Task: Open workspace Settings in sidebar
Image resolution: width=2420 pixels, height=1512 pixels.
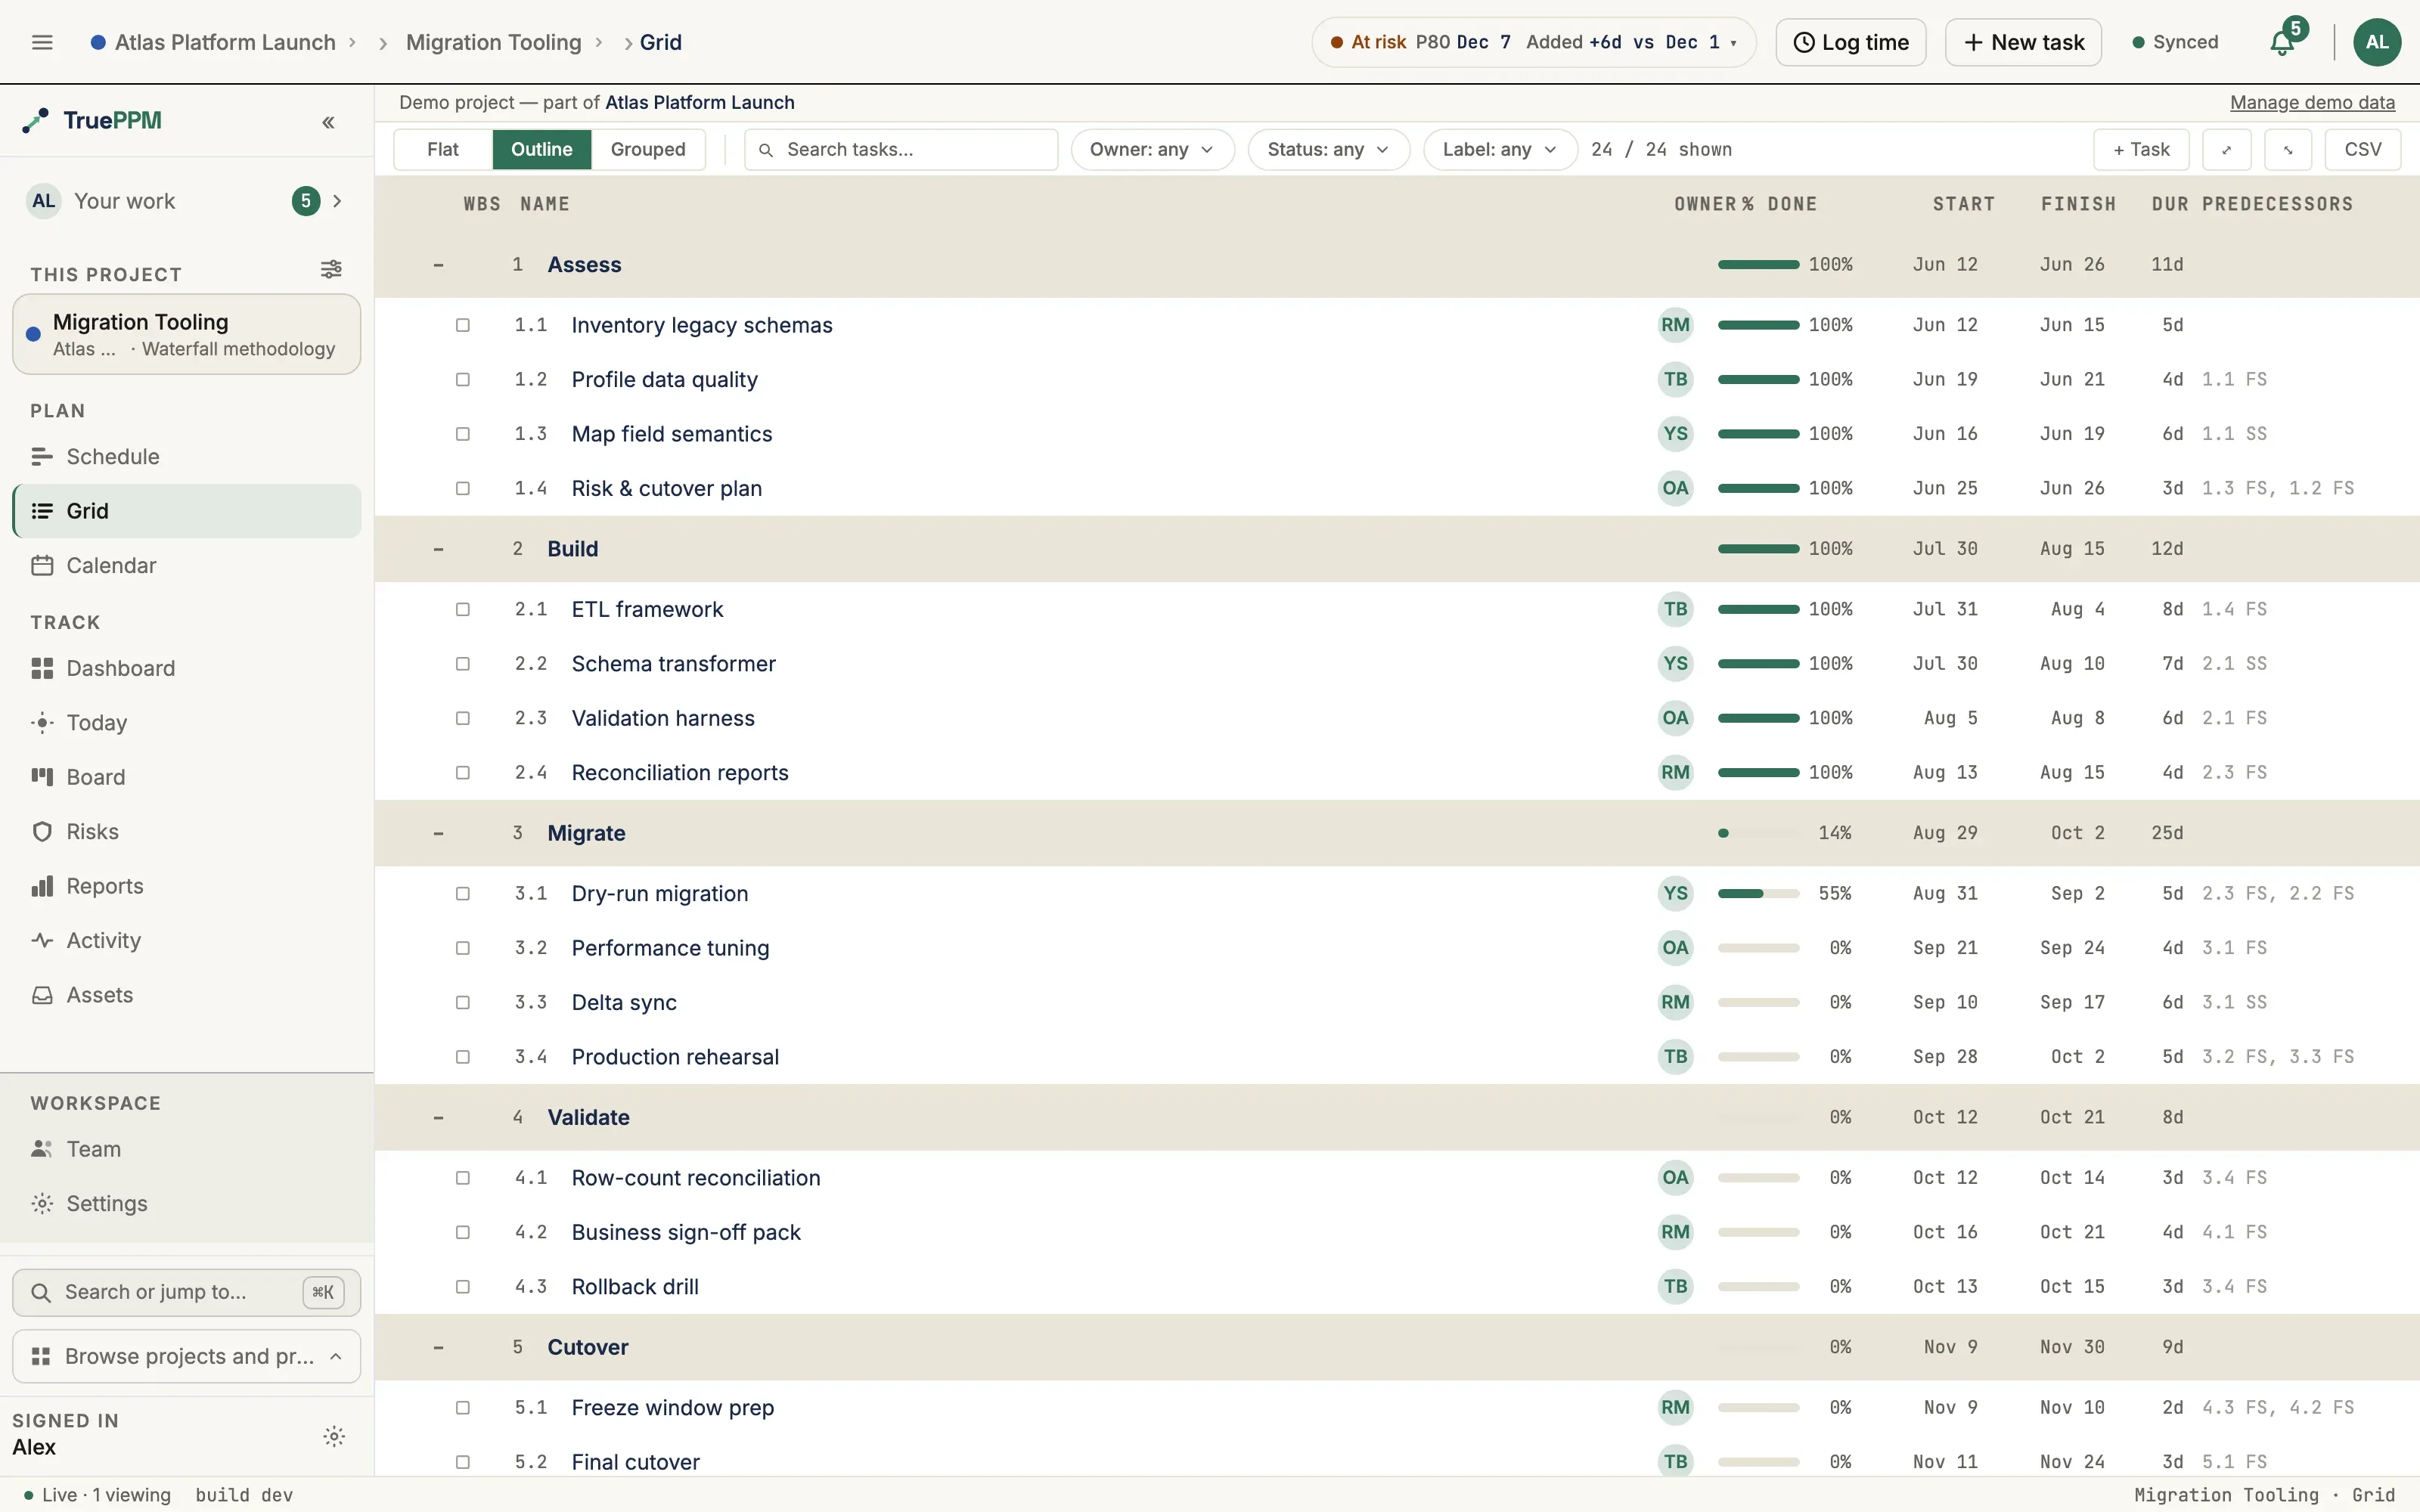Action: tap(187, 1203)
